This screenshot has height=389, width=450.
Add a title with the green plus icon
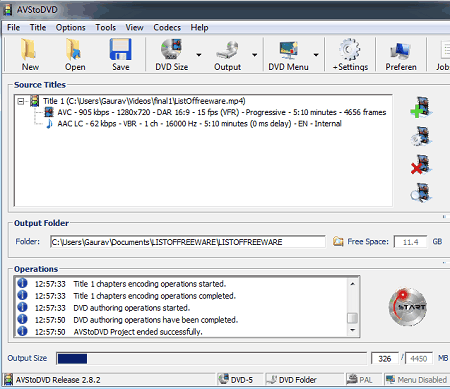tap(421, 107)
